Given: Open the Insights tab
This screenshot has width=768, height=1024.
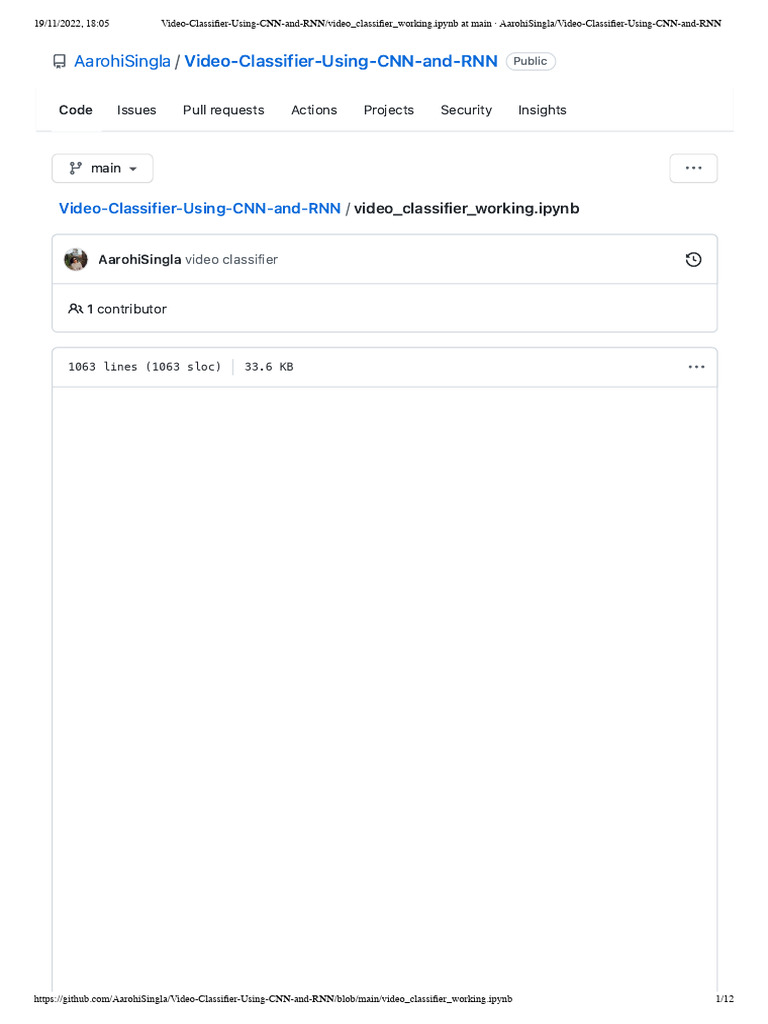Looking at the screenshot, I should [542, 110].
